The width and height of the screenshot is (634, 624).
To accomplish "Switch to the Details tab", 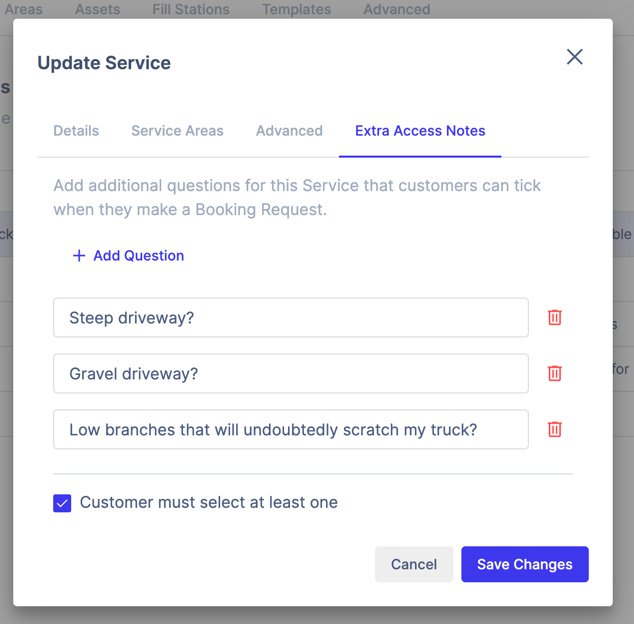I will pos(76,131).
